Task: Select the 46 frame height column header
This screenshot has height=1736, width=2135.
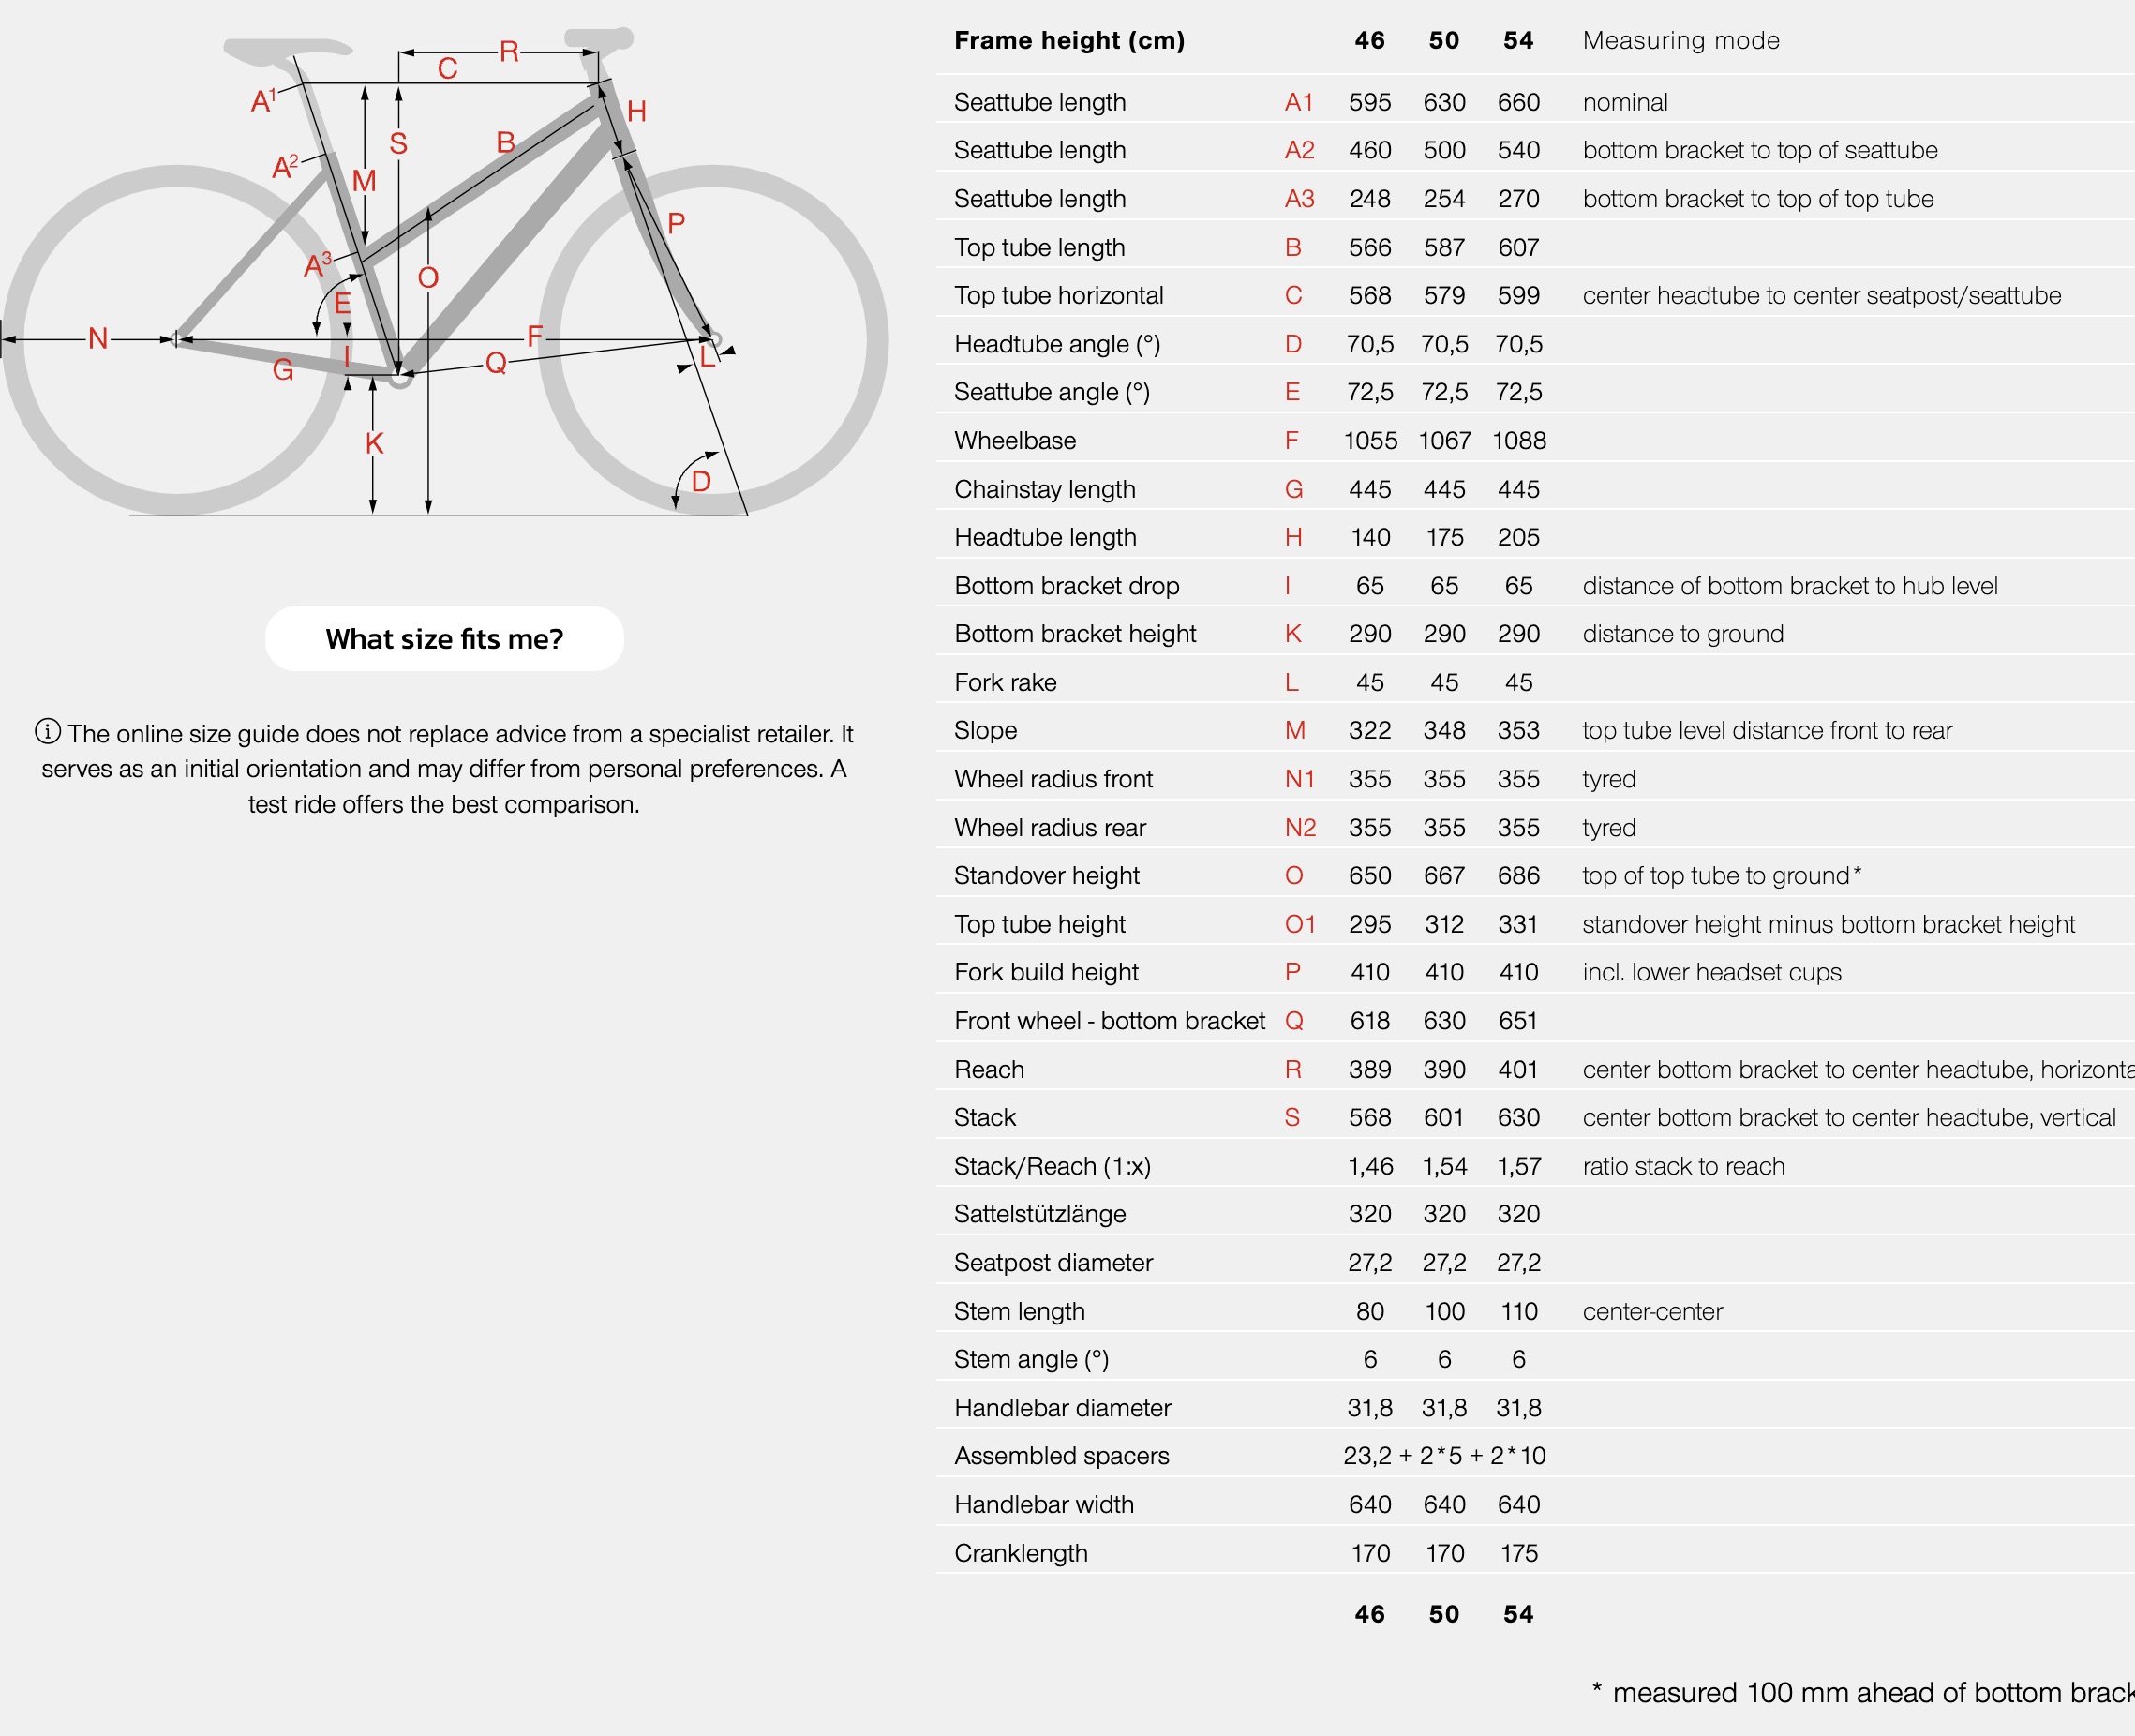Action: [1369, 40]
